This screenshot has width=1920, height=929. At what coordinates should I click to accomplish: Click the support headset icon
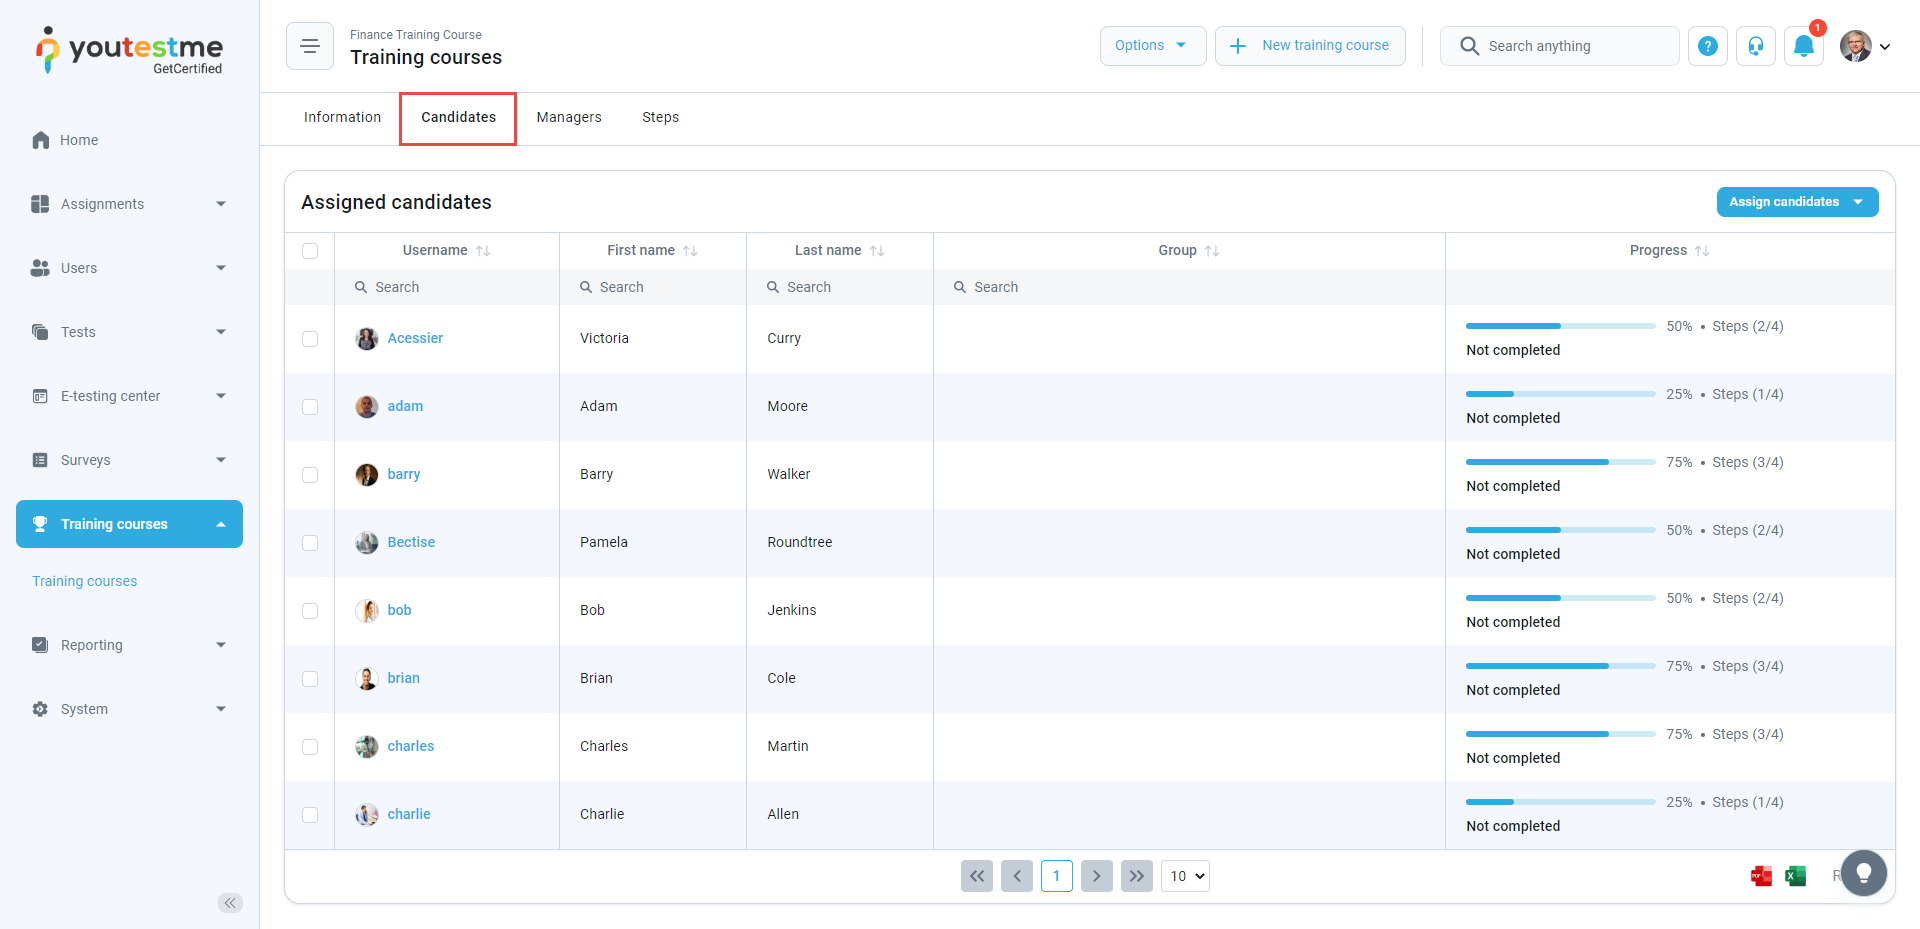coord(1756,46)
